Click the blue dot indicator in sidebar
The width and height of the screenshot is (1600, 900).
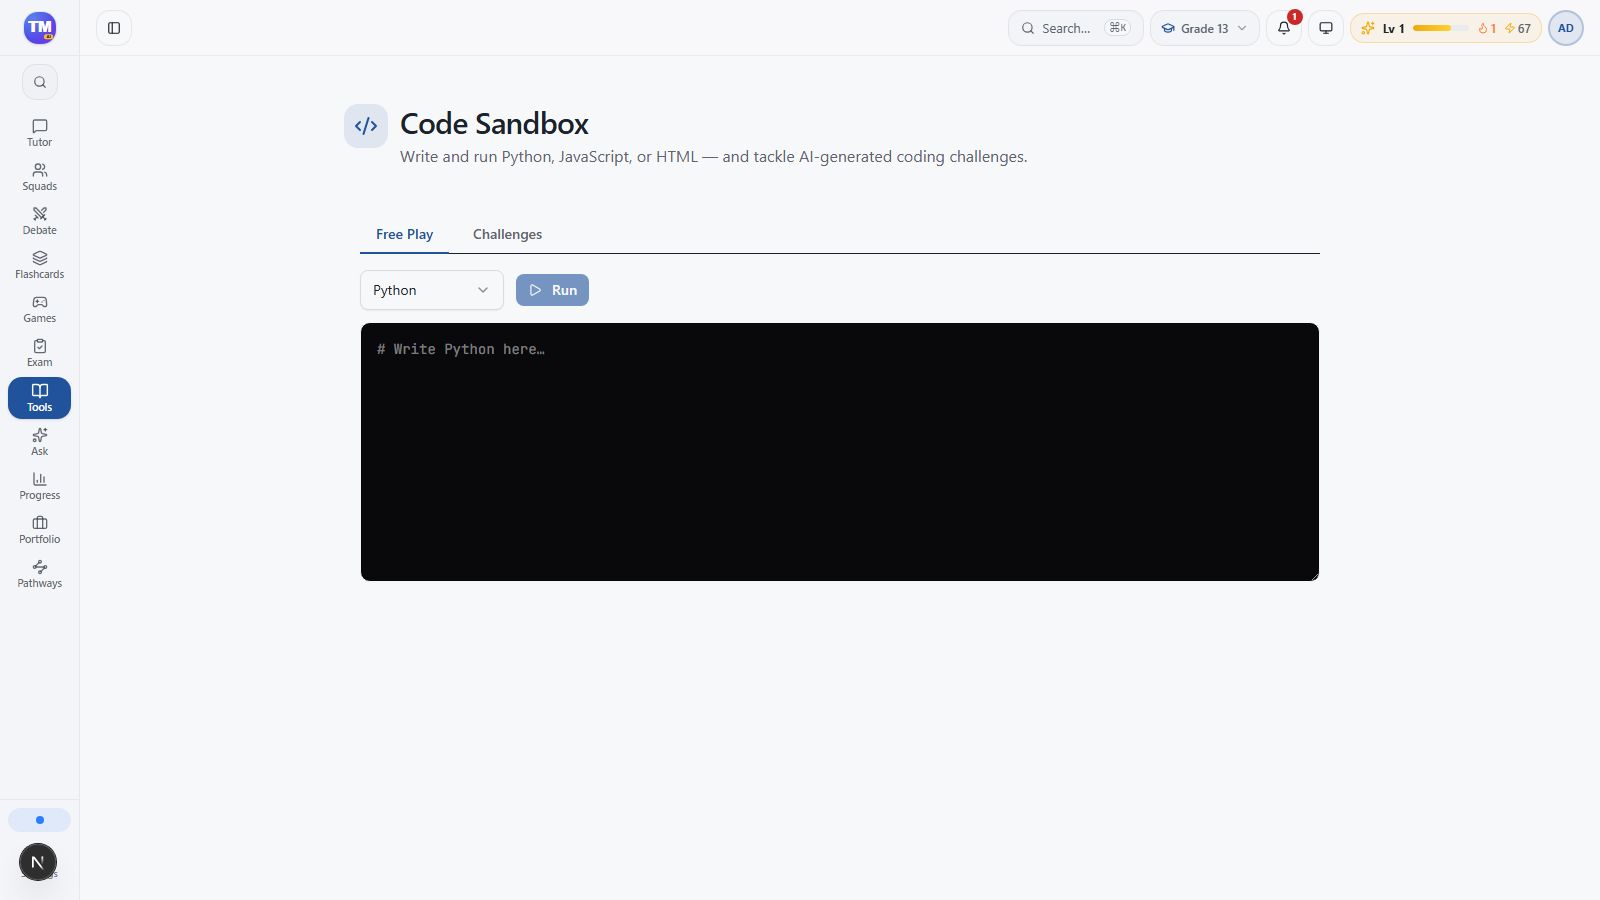(x=40, y=820)
